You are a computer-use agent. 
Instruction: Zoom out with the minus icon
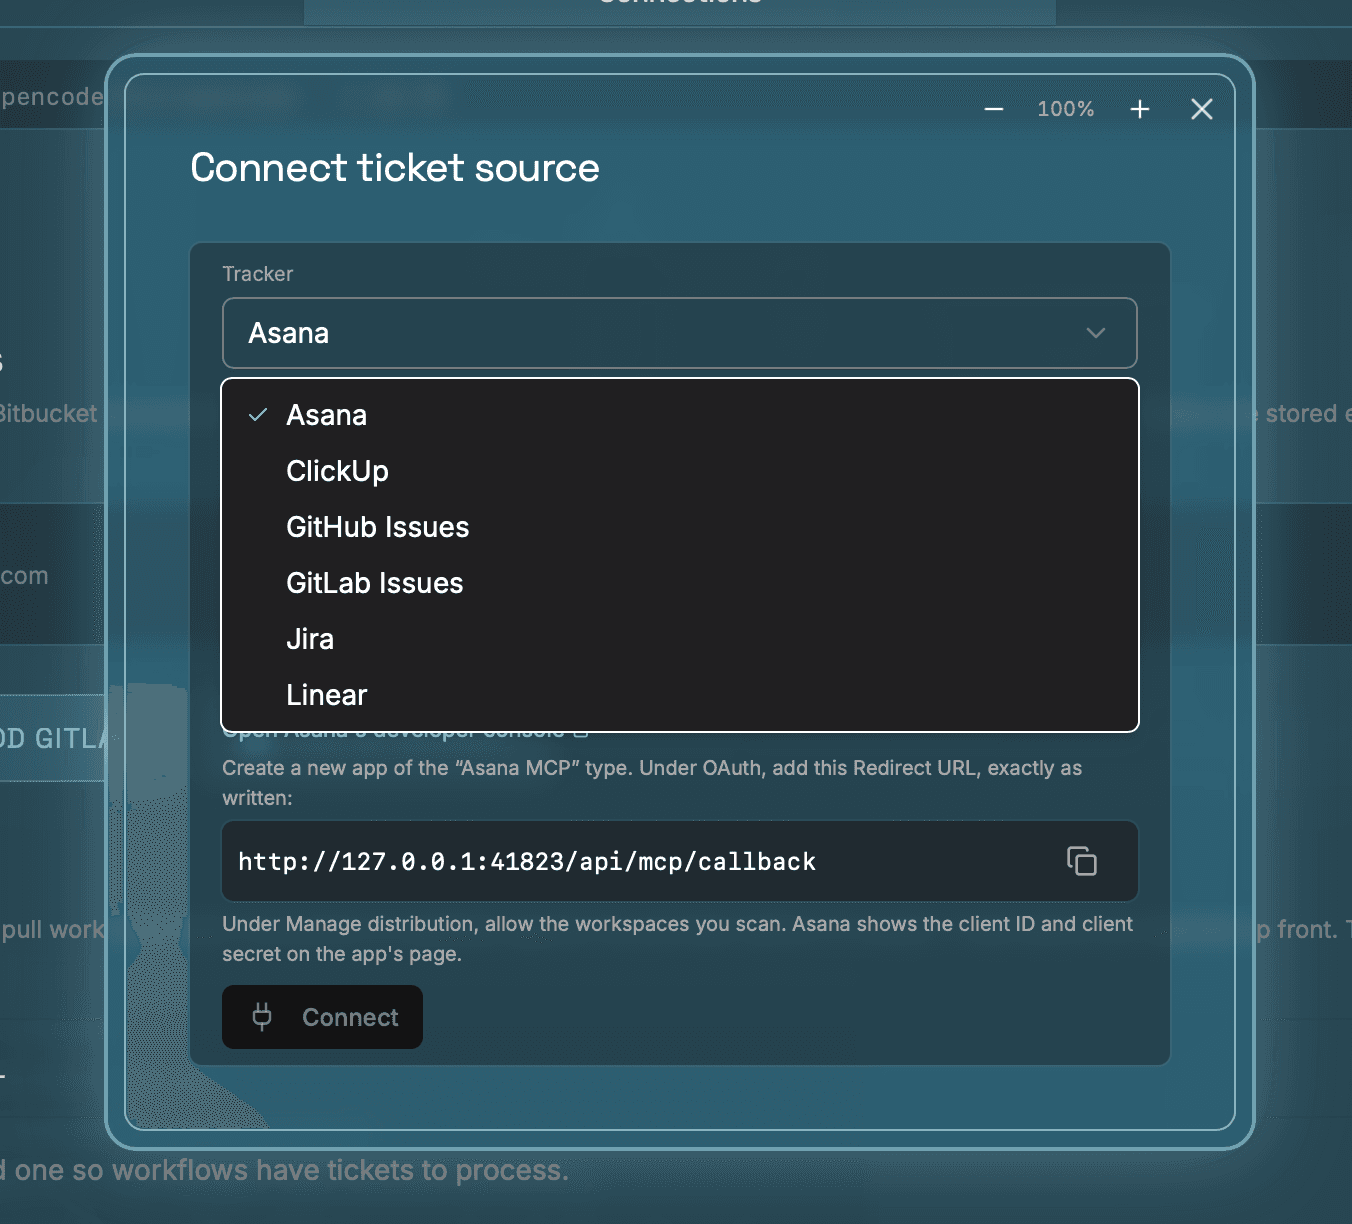993,109
